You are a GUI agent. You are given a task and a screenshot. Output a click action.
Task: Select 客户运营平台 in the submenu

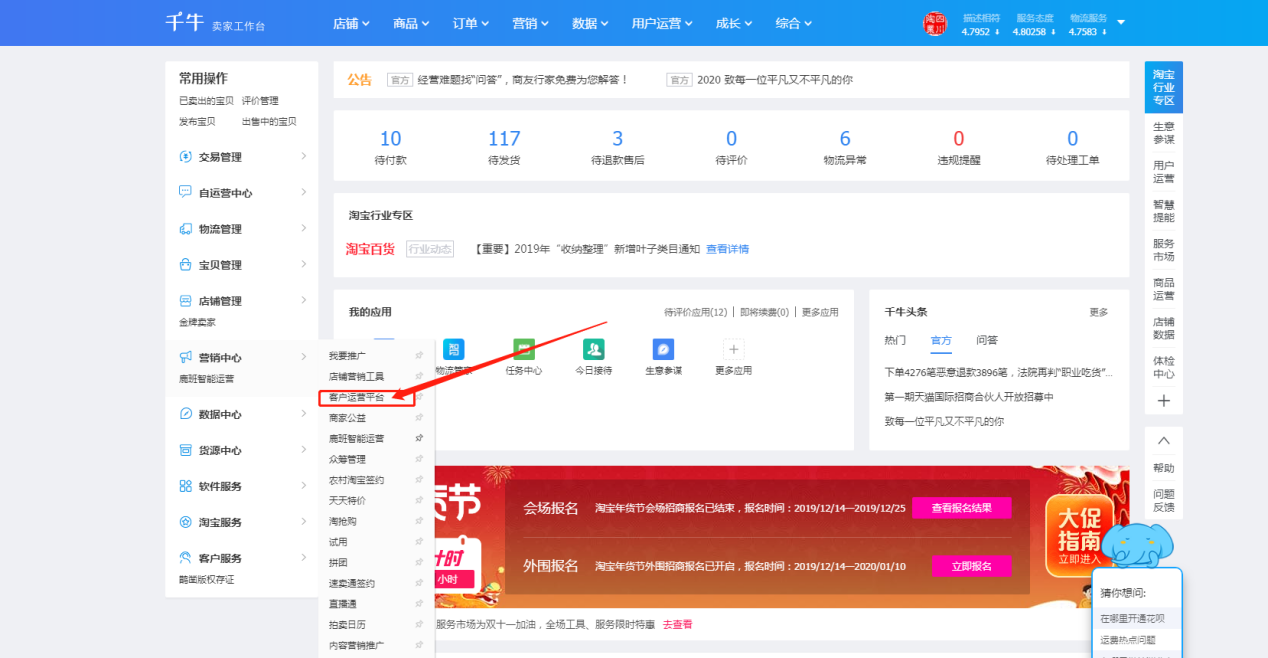click(x=357, y=397)
